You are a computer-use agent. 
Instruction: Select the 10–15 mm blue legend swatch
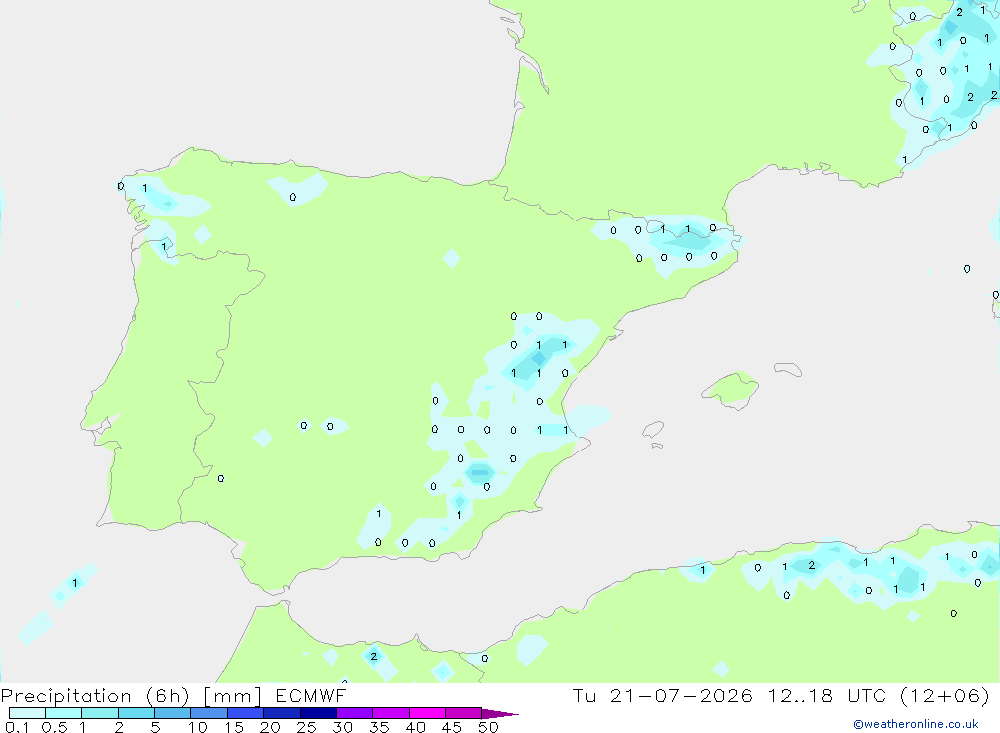coord(209,713)
